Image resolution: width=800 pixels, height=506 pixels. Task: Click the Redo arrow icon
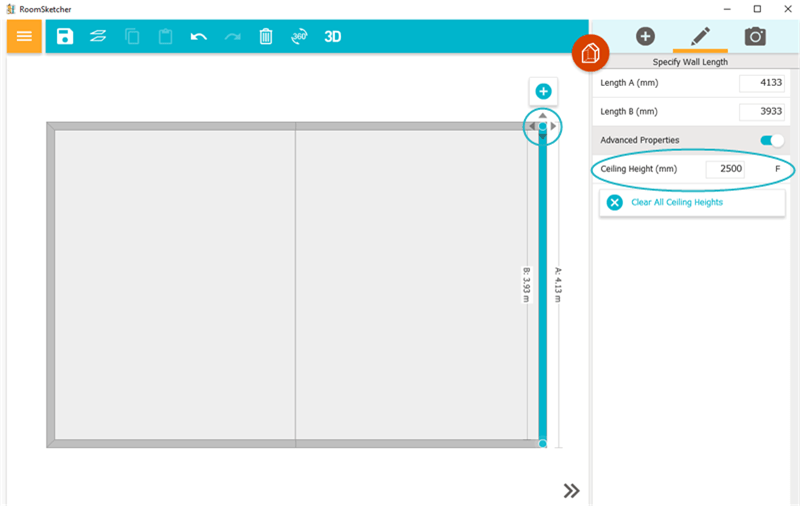pyautogui.click(x=232, y=36)
